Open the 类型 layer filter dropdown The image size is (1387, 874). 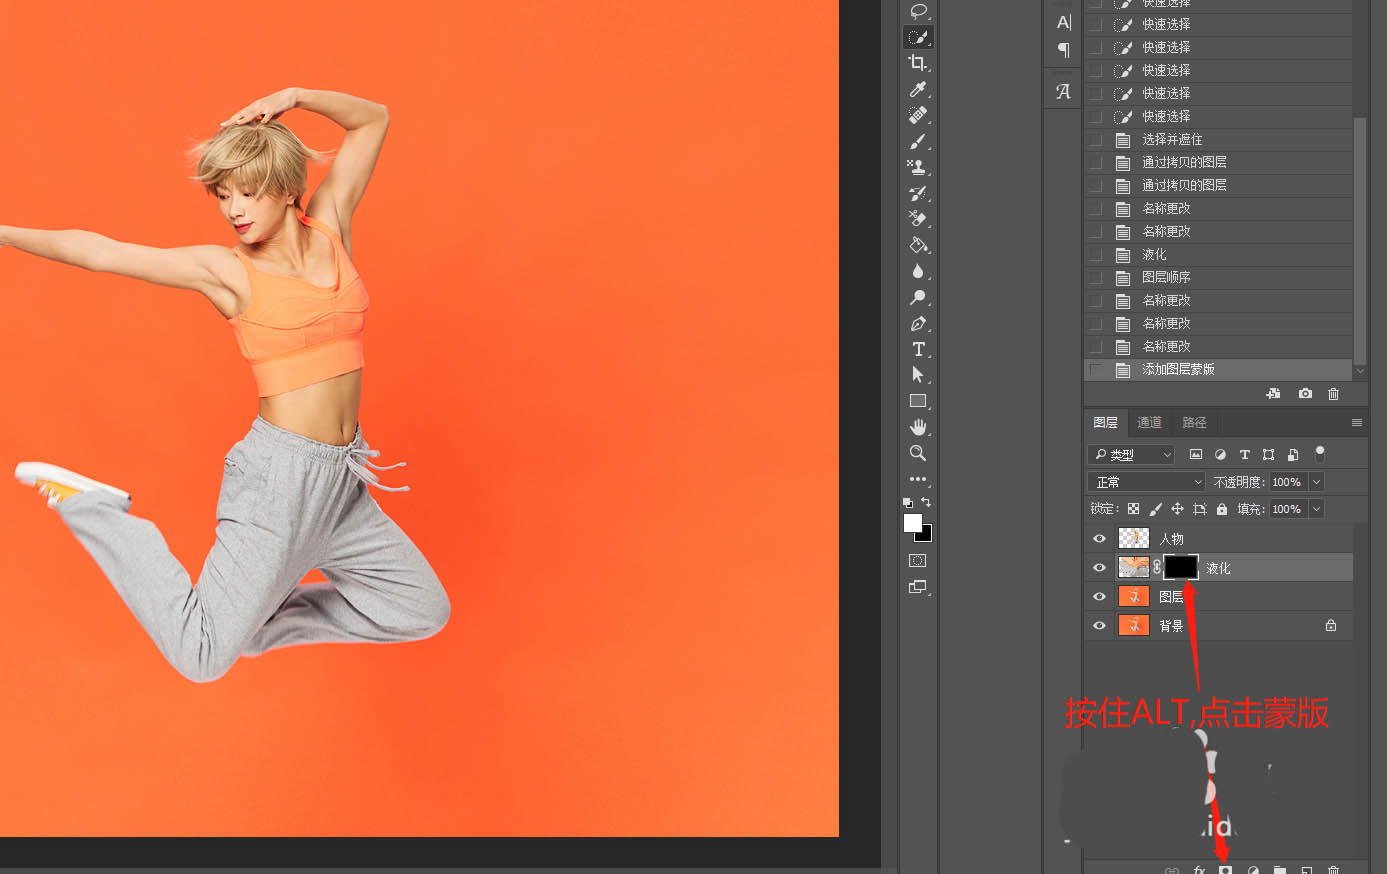point(1131,454)
